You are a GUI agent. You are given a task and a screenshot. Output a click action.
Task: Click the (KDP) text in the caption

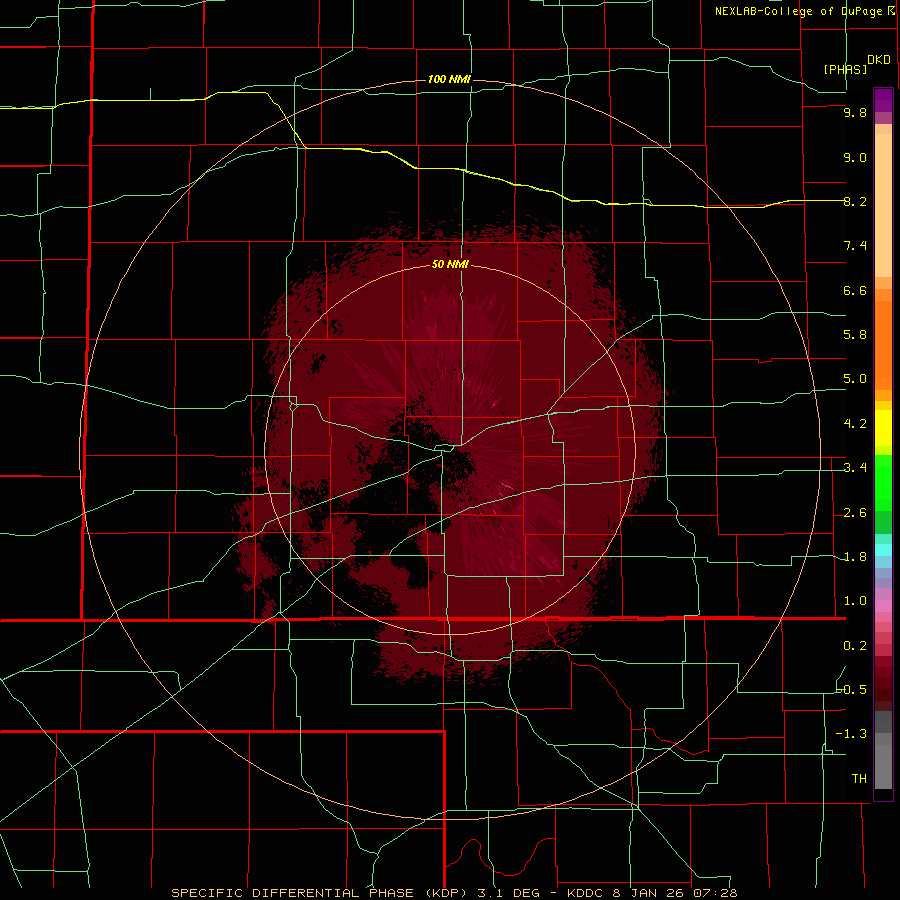pyautogui.click(x=448, y=893)
